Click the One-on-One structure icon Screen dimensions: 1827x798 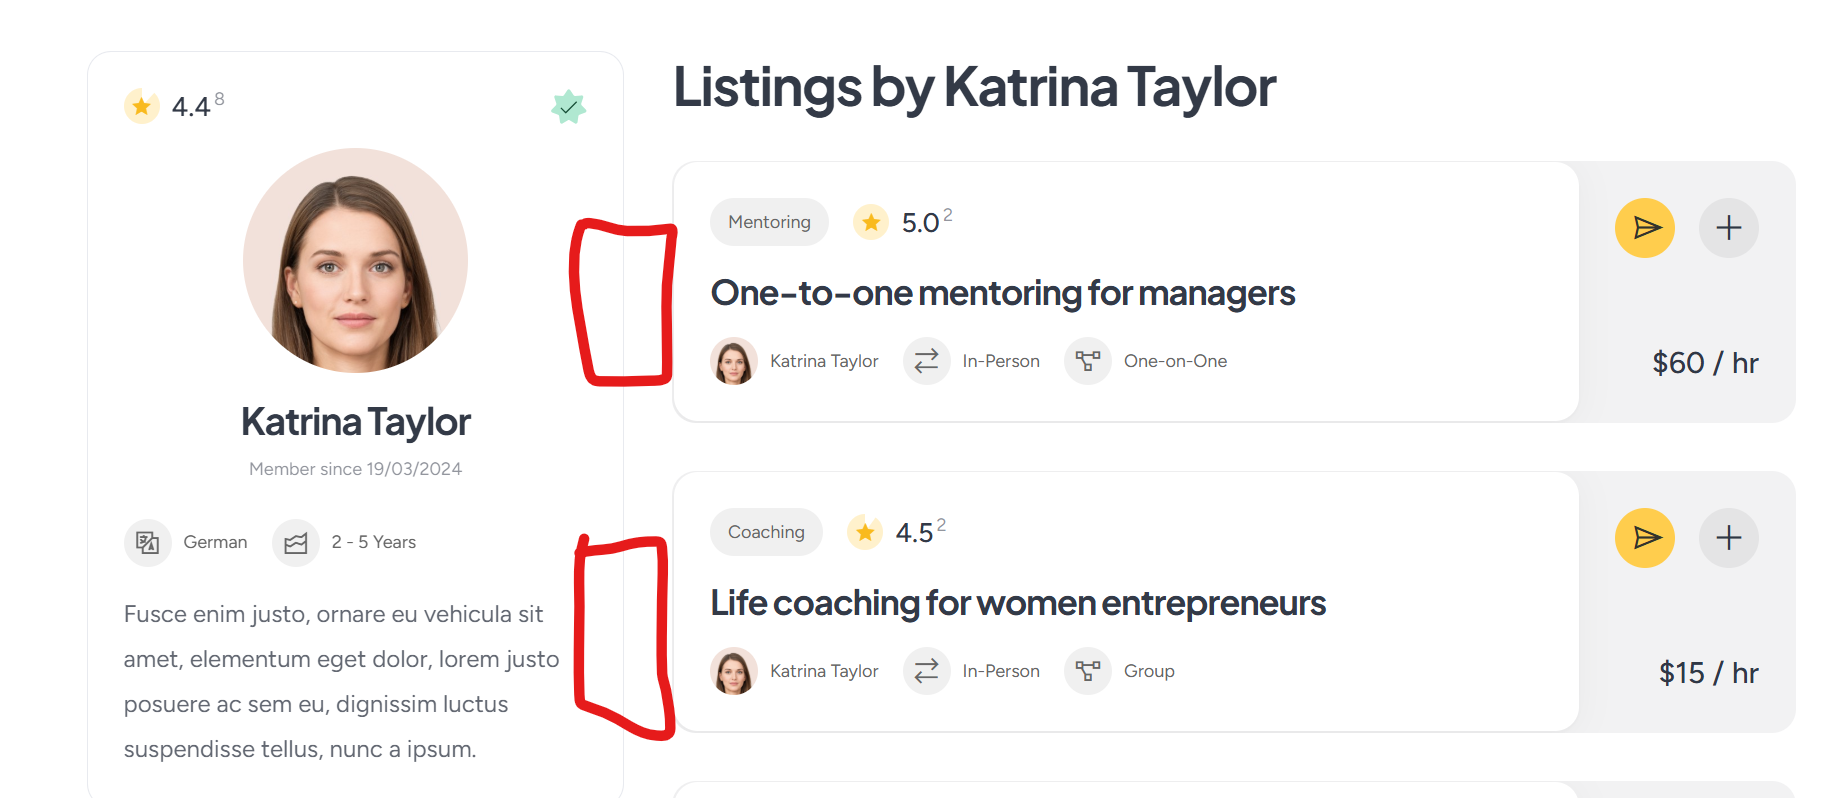tap(1088, 361)
